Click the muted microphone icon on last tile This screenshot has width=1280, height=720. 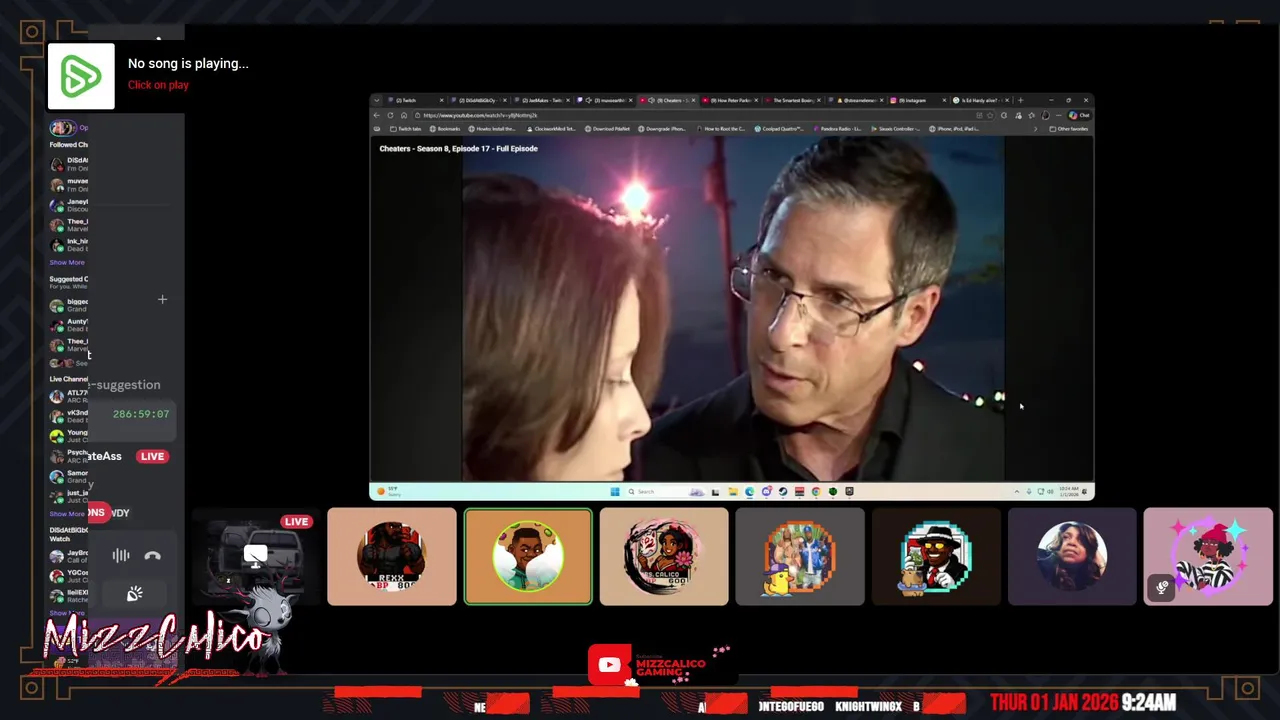coord(1162,588)
